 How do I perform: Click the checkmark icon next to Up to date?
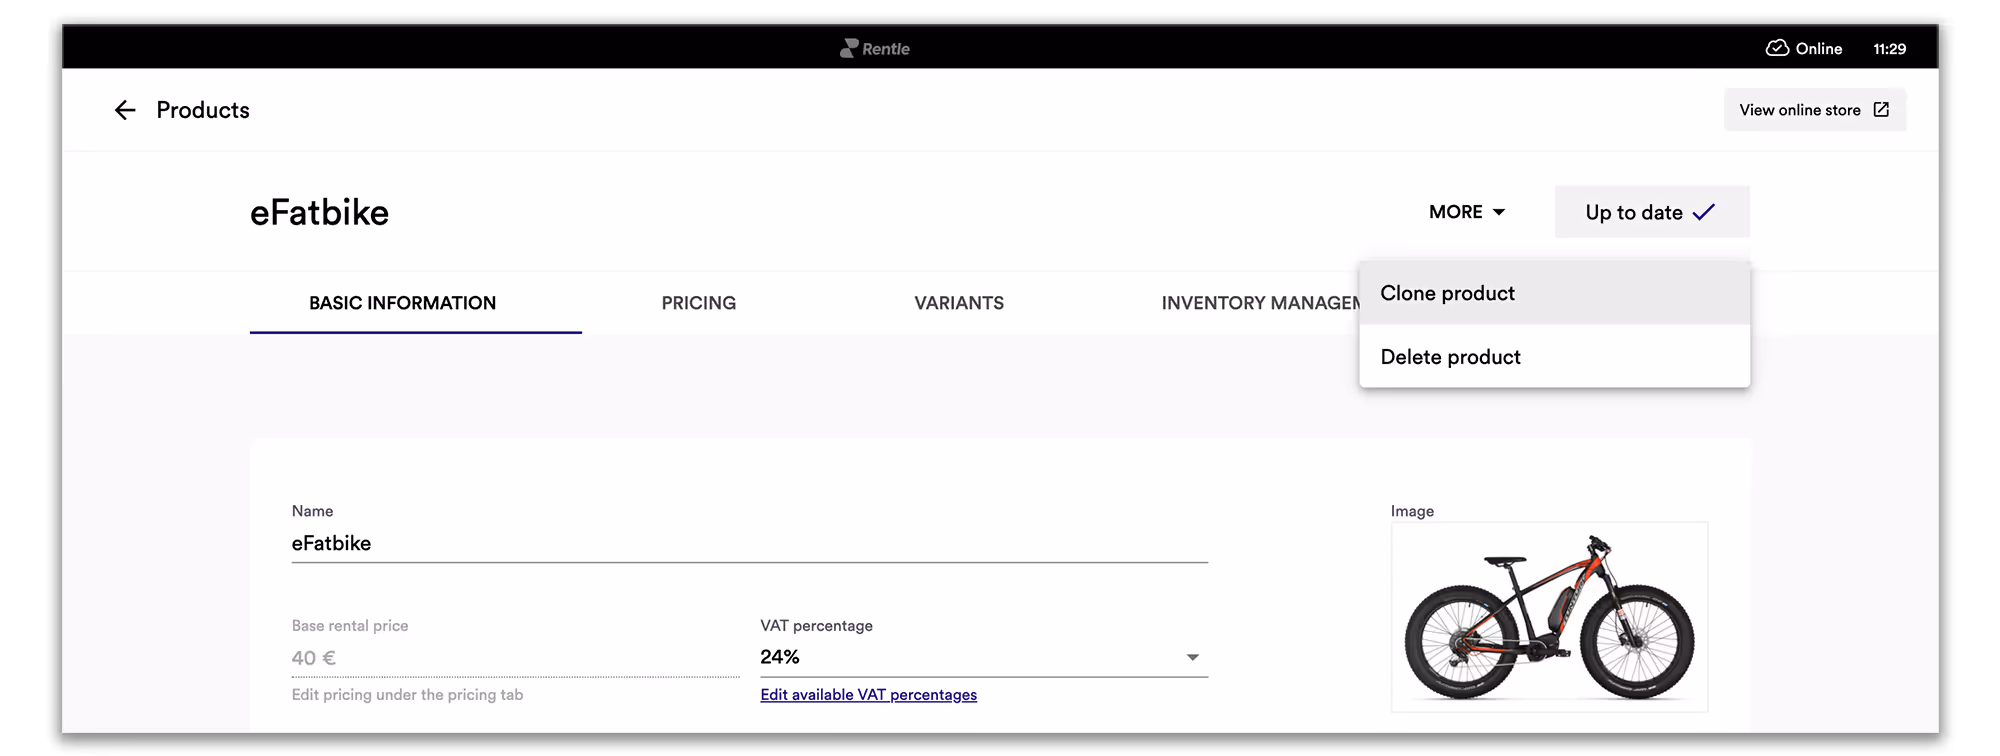[x=1703, y=212]
